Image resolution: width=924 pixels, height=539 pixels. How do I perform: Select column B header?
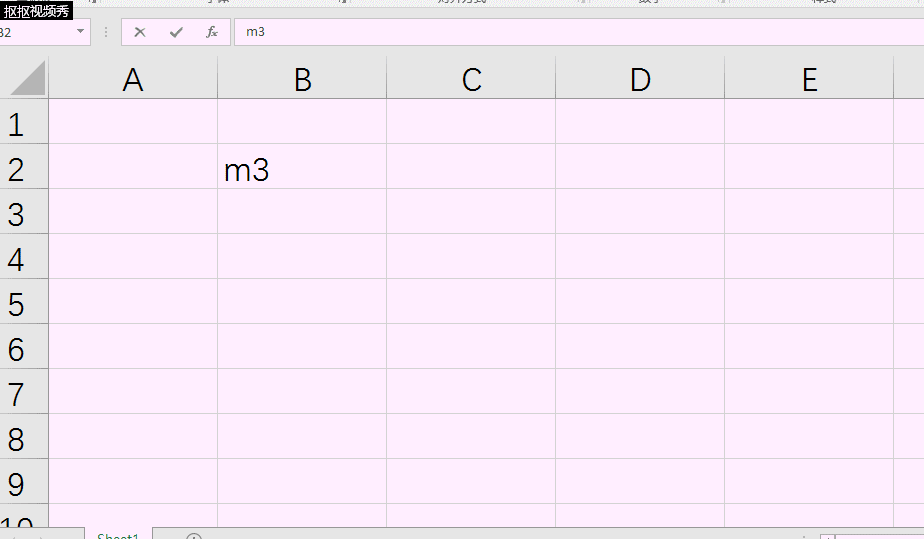pos(302,78)
